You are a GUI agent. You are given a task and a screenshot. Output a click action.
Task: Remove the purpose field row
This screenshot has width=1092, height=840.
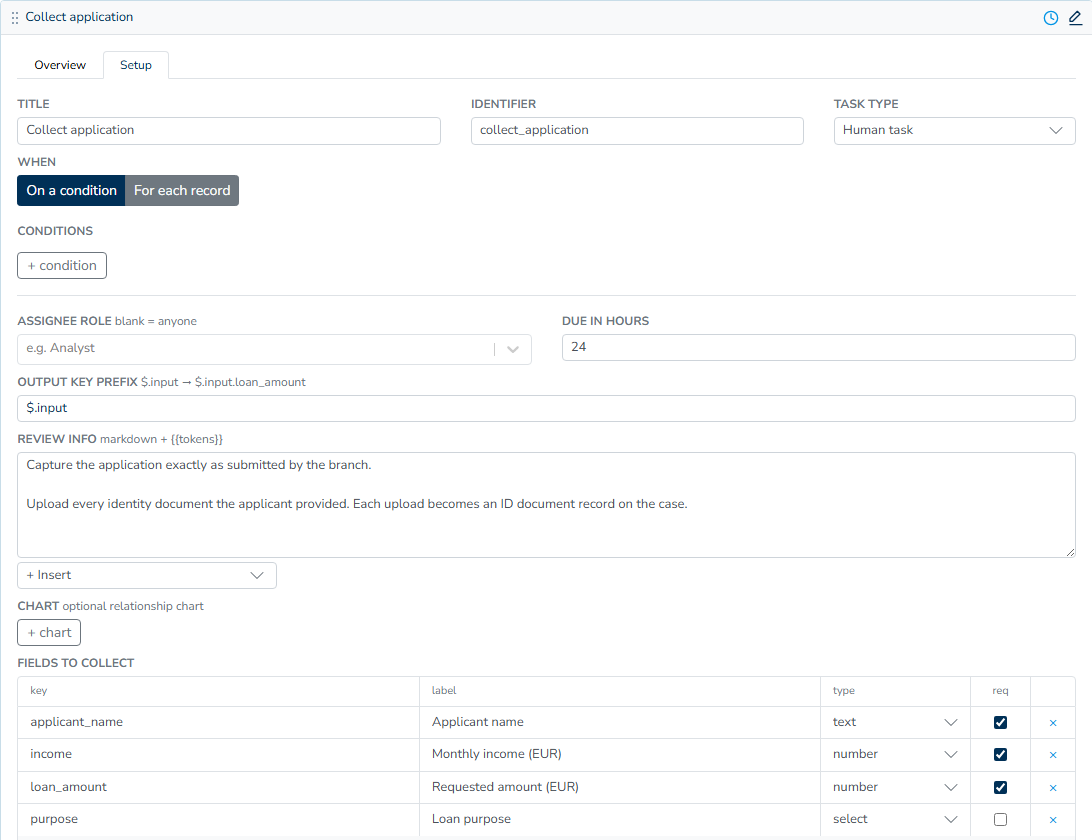1053,820
